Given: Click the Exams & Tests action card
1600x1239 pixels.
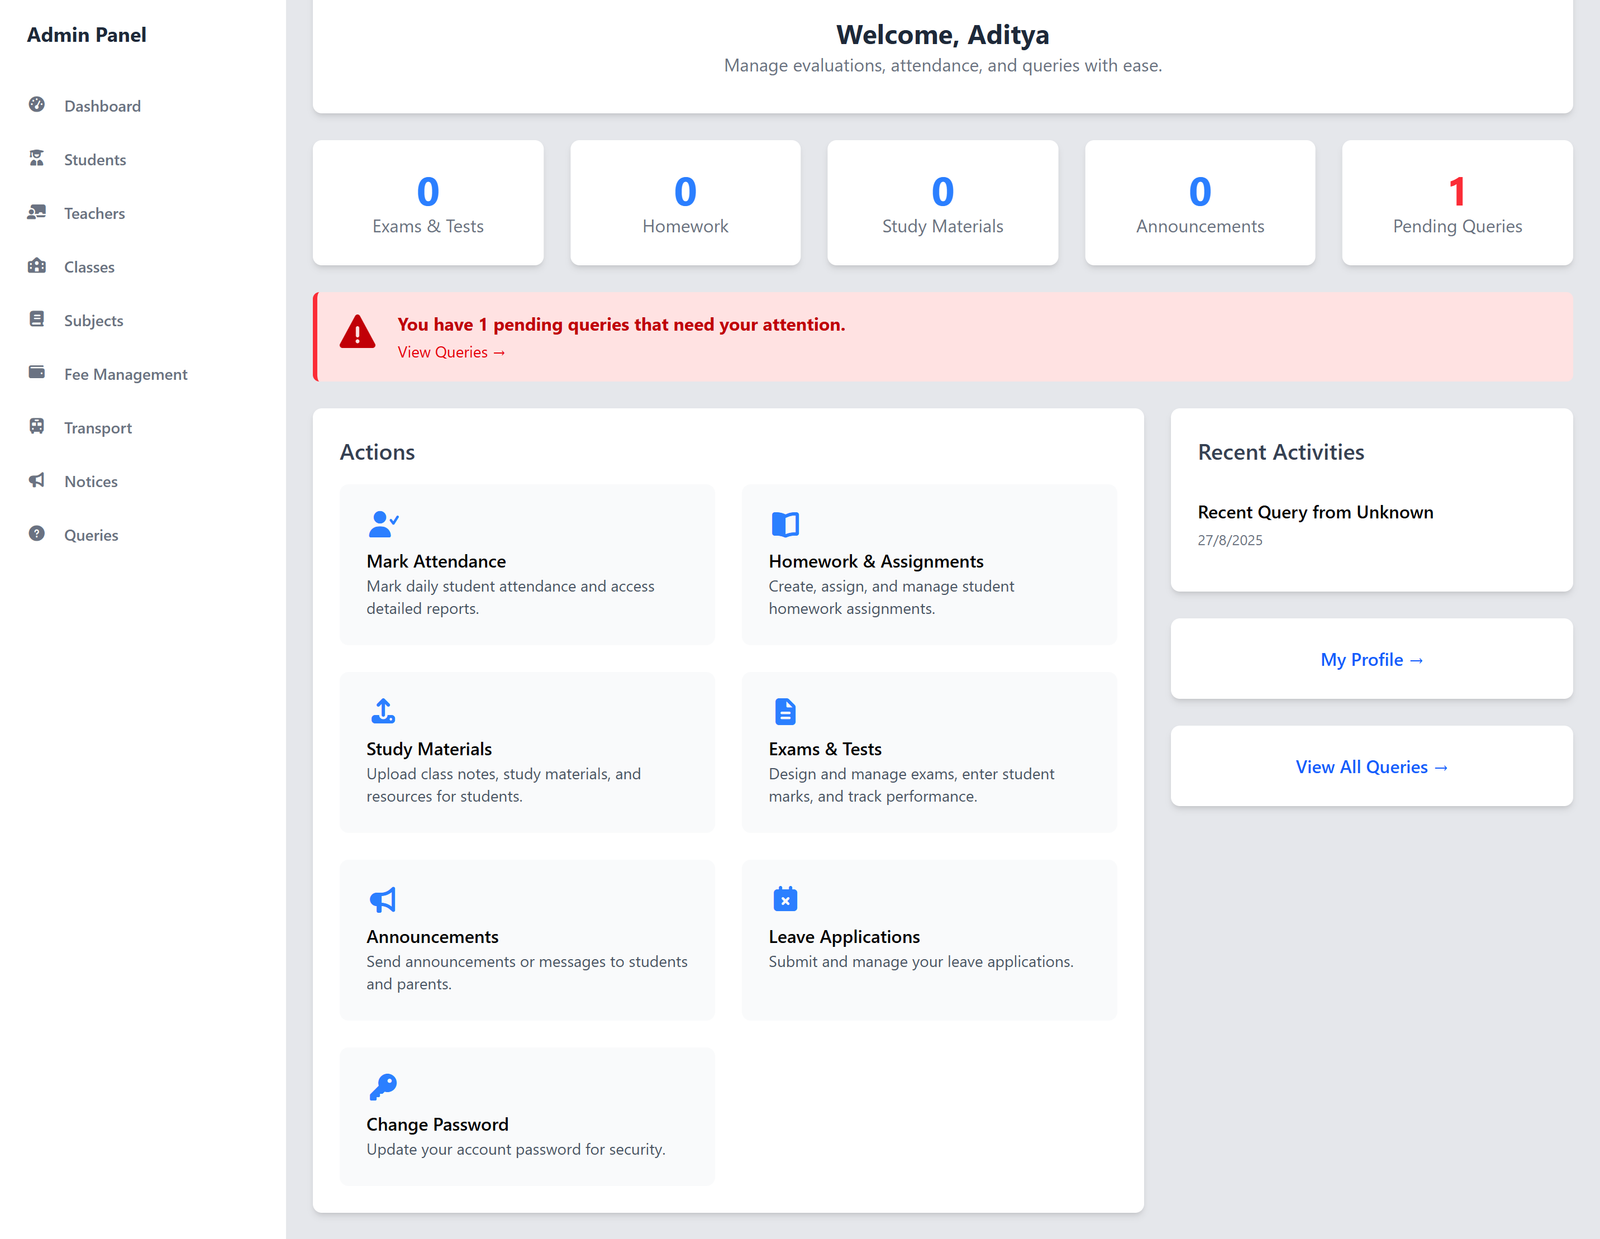Looking at the screenshot, I should tap(928, 752).
